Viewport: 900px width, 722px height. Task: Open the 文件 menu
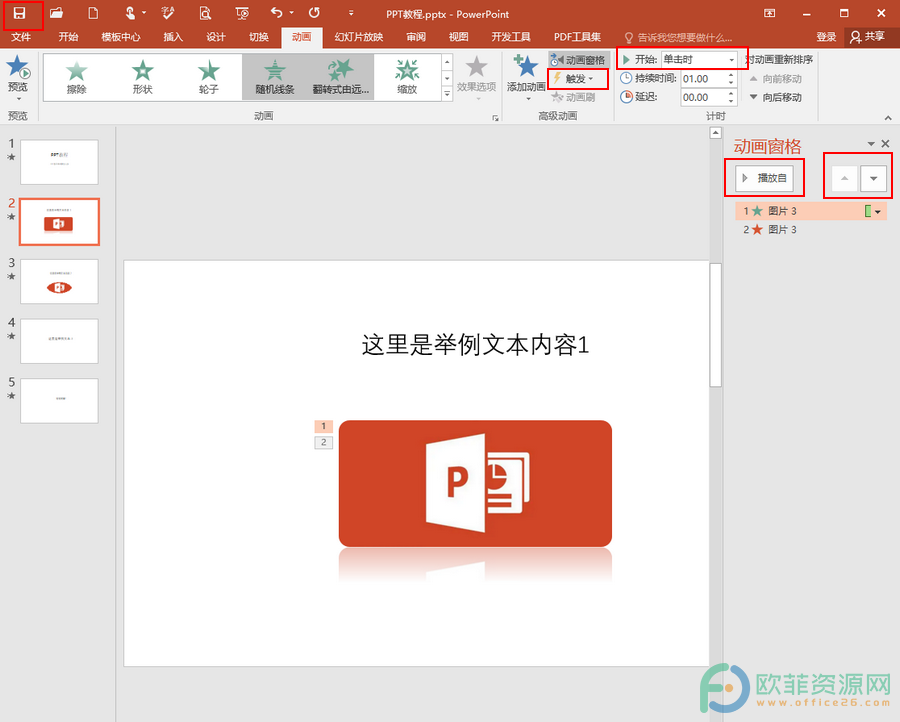[21, 37]
